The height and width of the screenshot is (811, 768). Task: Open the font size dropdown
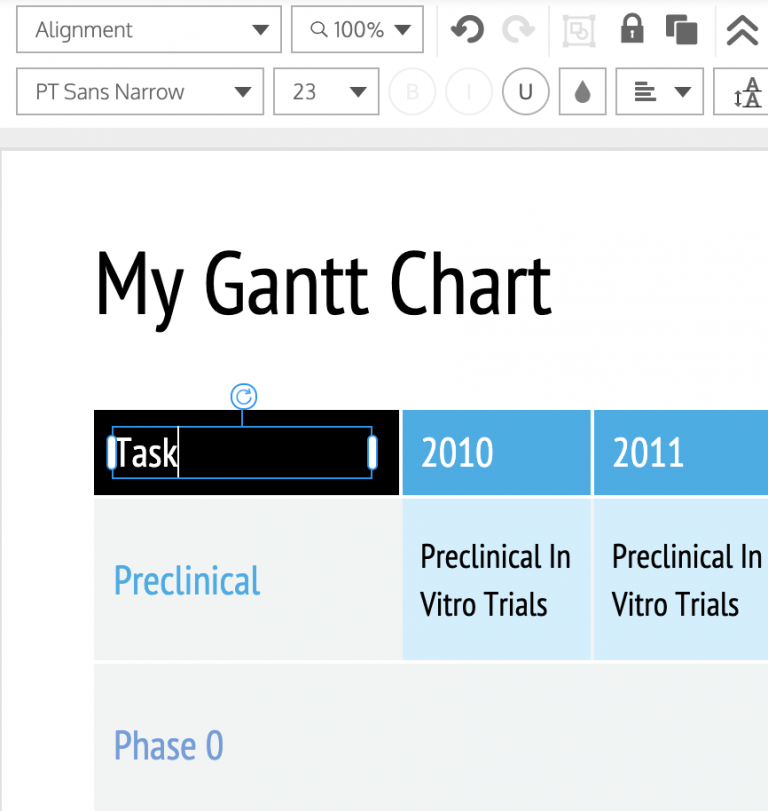(x=326, y=91)
